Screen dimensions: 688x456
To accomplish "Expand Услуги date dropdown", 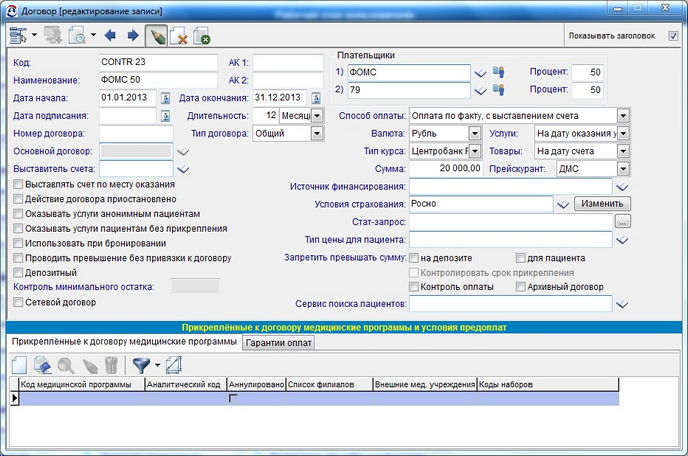I will click(x=623, y=133).
